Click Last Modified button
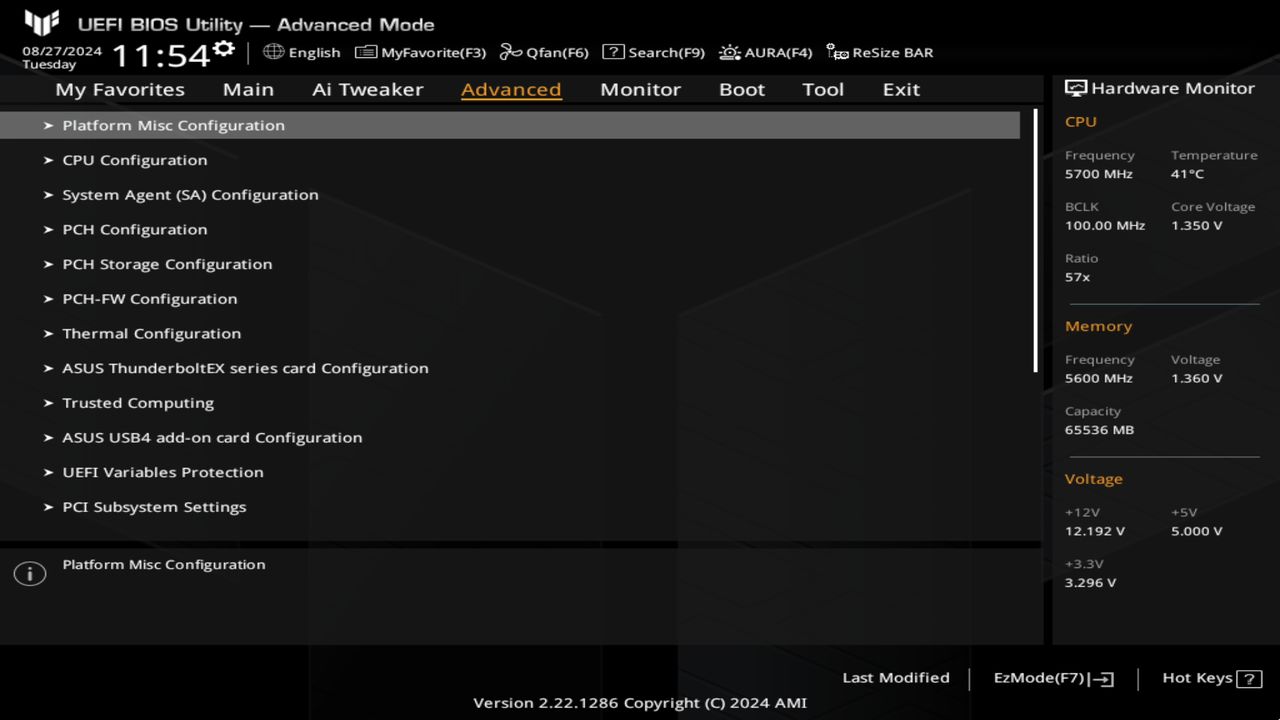1280x720 pixels. [896, 678]
